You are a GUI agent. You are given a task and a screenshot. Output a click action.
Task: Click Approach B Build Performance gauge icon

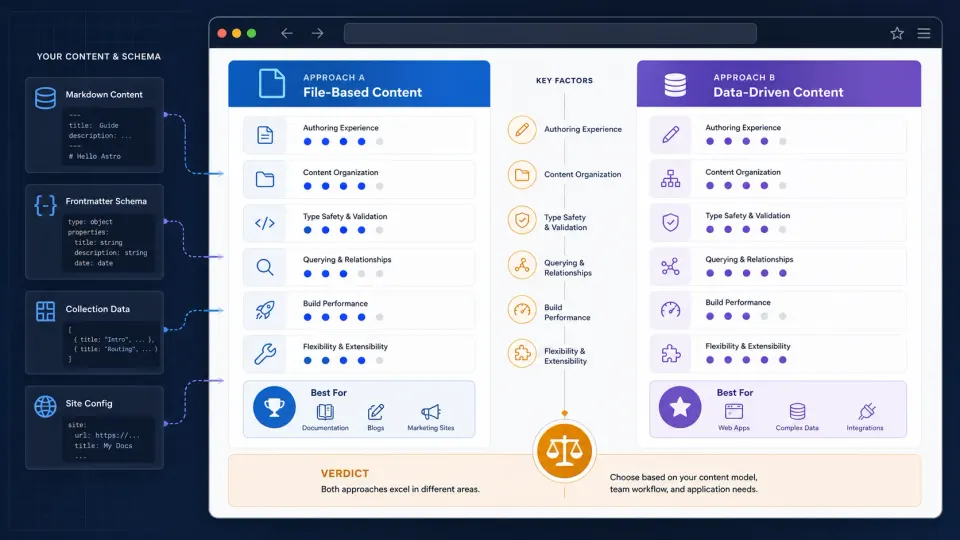coord(670,310)
